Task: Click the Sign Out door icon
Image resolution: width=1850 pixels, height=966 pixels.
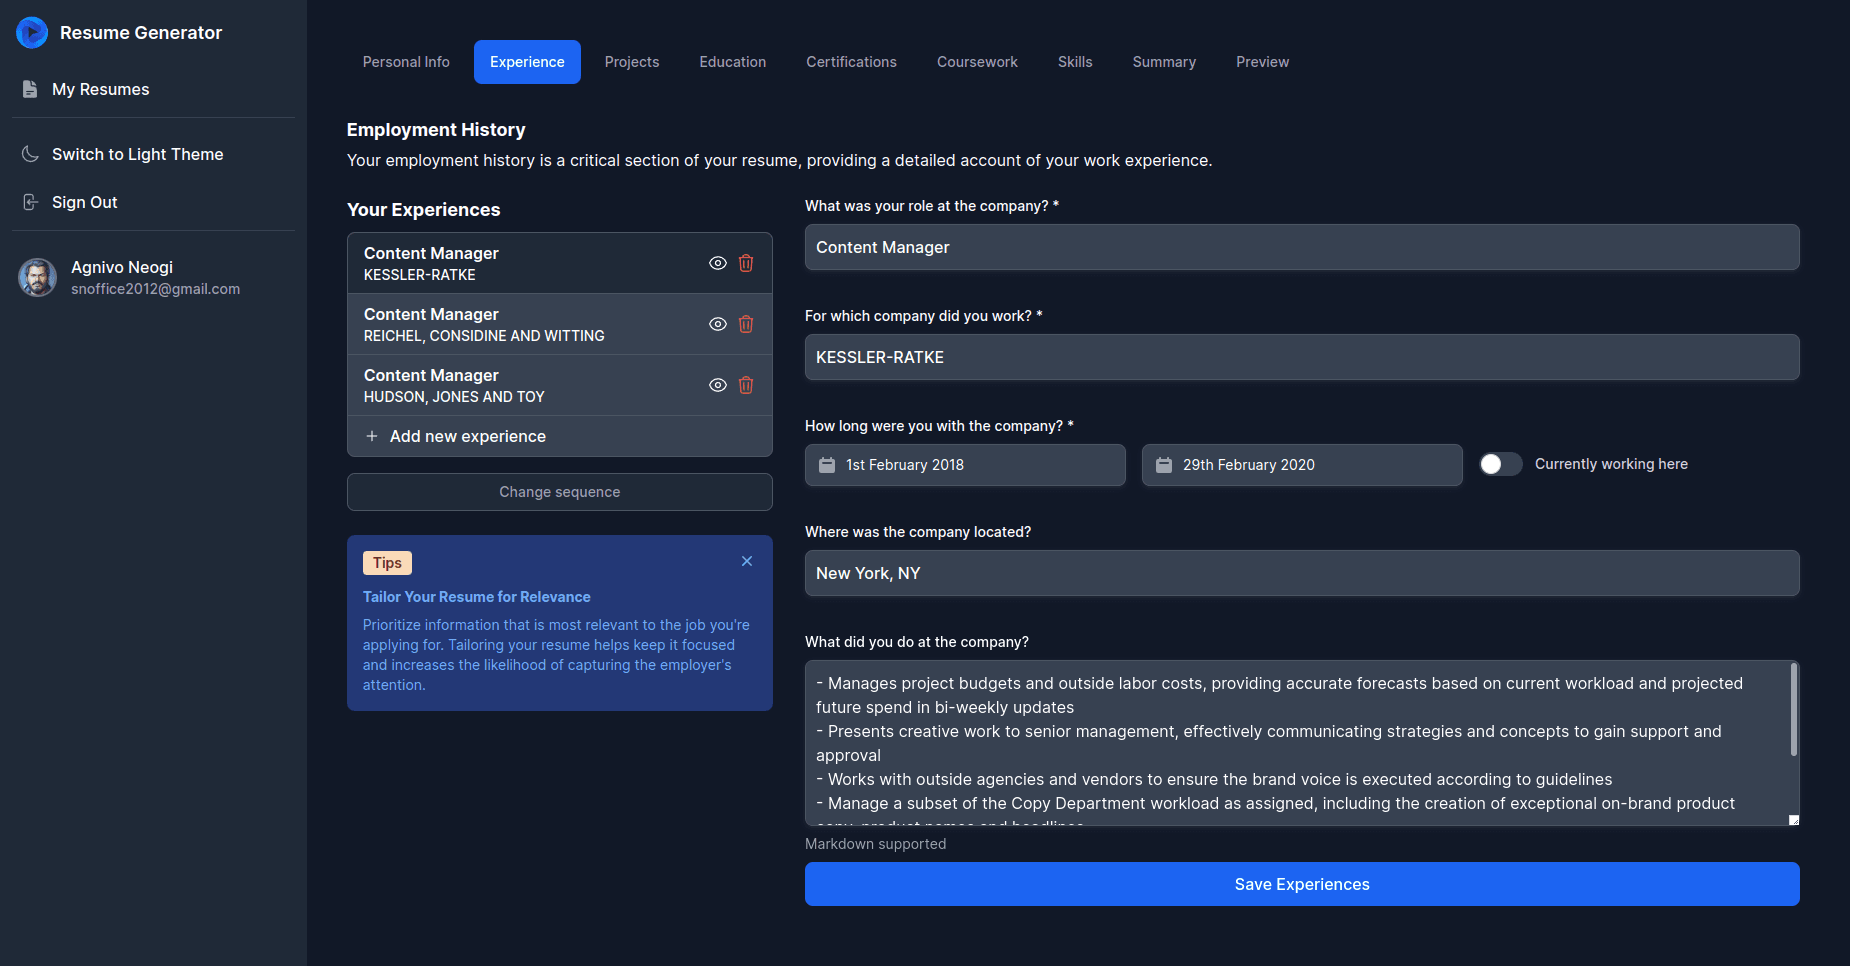Action: [30, 202]
